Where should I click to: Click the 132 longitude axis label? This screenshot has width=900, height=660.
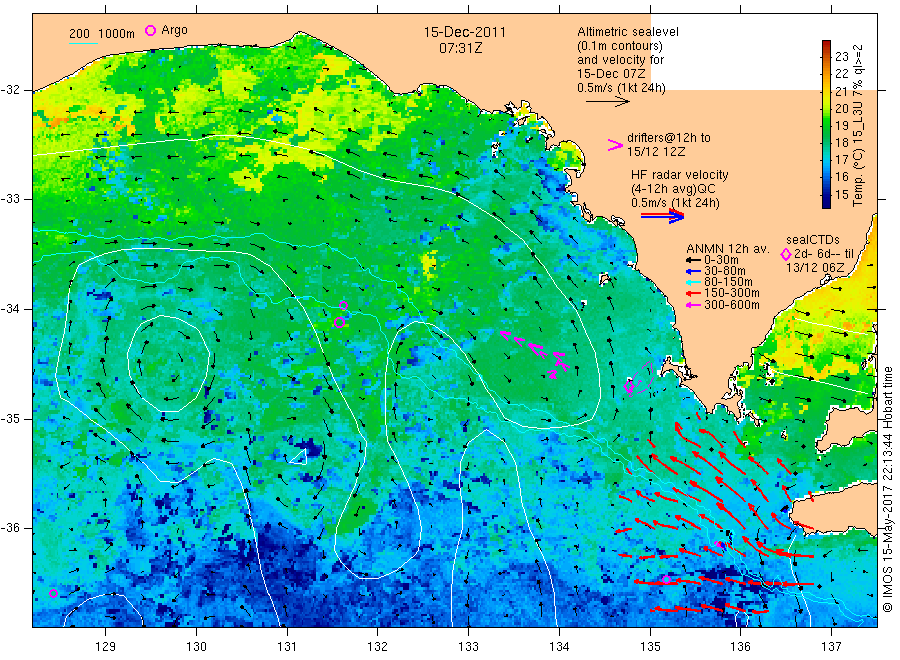point(378,646)
